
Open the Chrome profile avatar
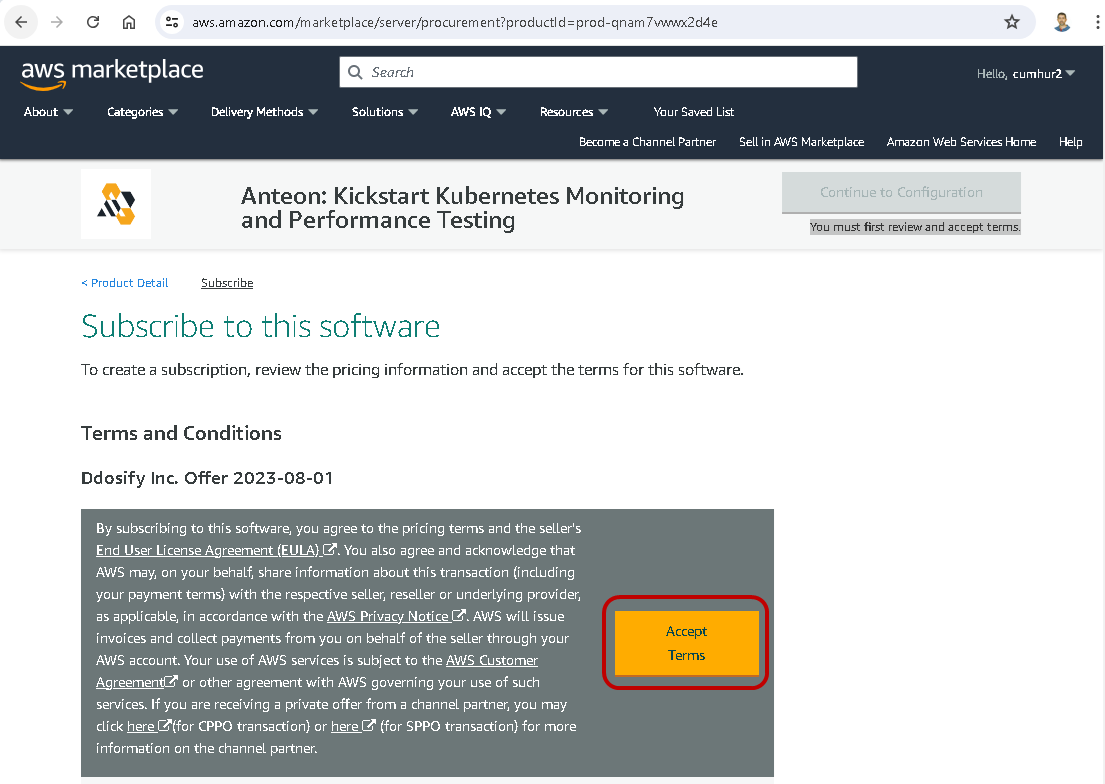1062,22
